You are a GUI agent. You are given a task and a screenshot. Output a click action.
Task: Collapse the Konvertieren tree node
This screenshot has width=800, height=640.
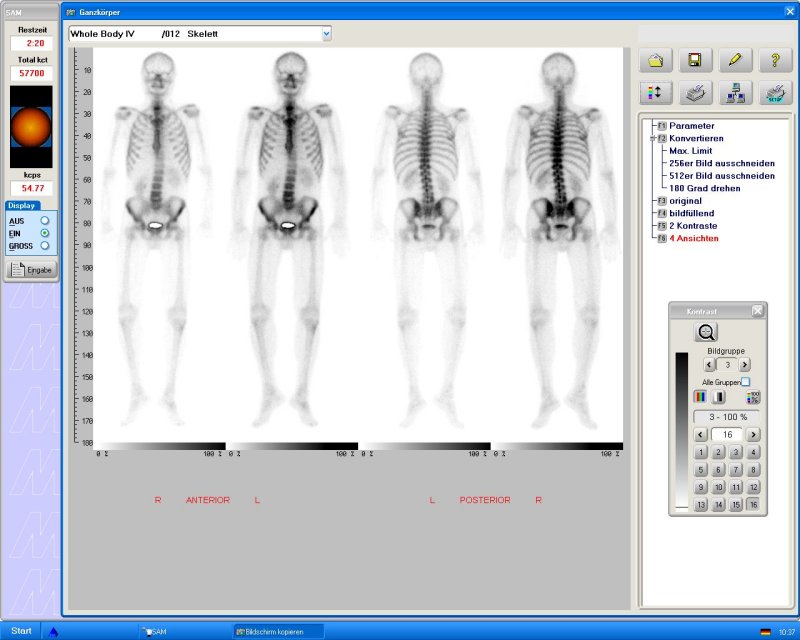click(652, 139)
